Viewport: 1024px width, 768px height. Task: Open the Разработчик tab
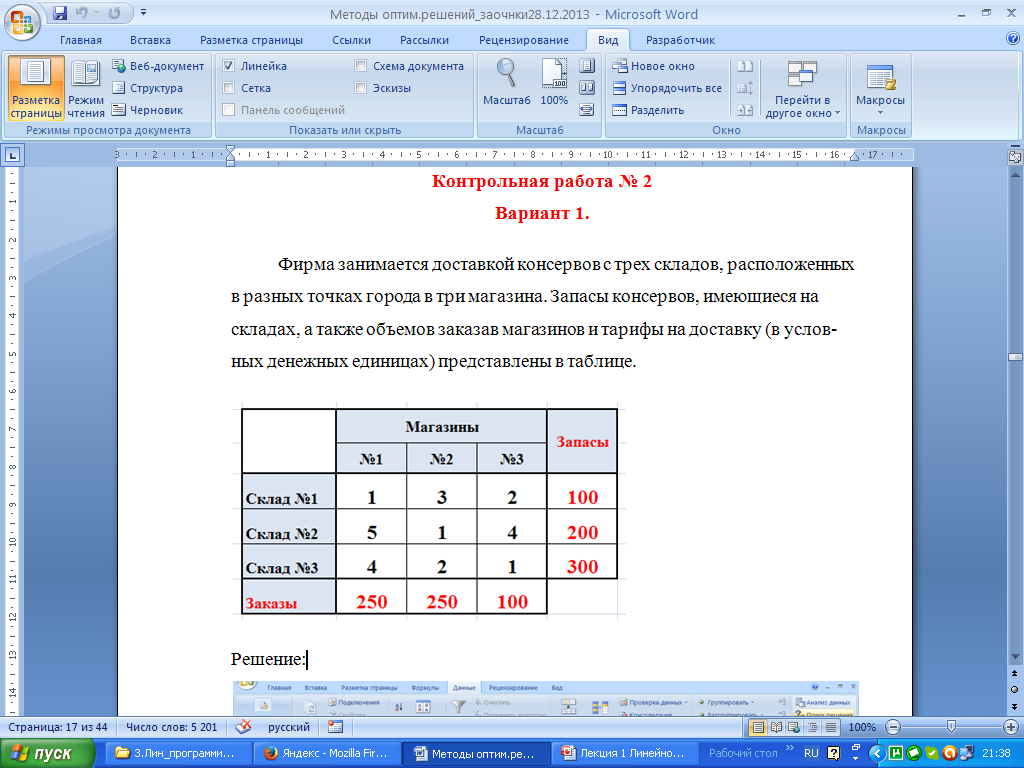[680, 40]
